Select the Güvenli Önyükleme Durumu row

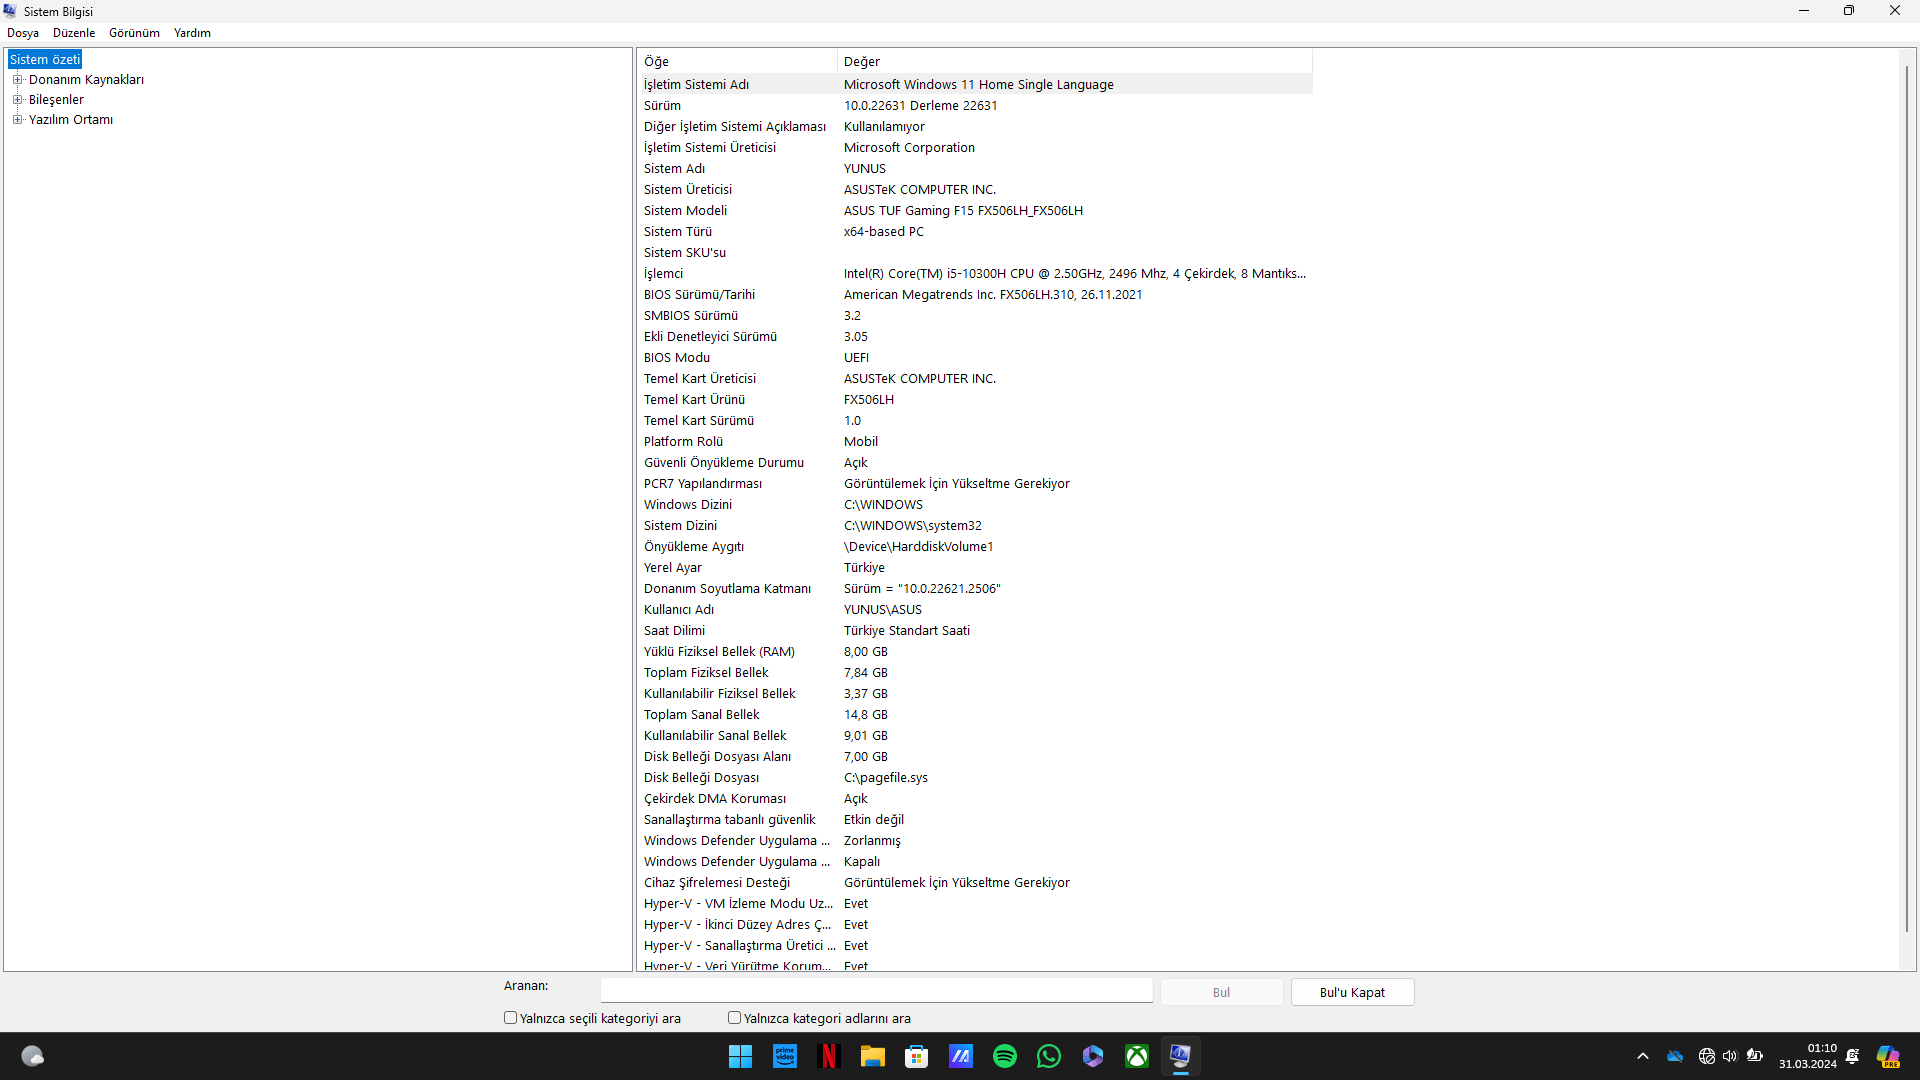(976, 463)
